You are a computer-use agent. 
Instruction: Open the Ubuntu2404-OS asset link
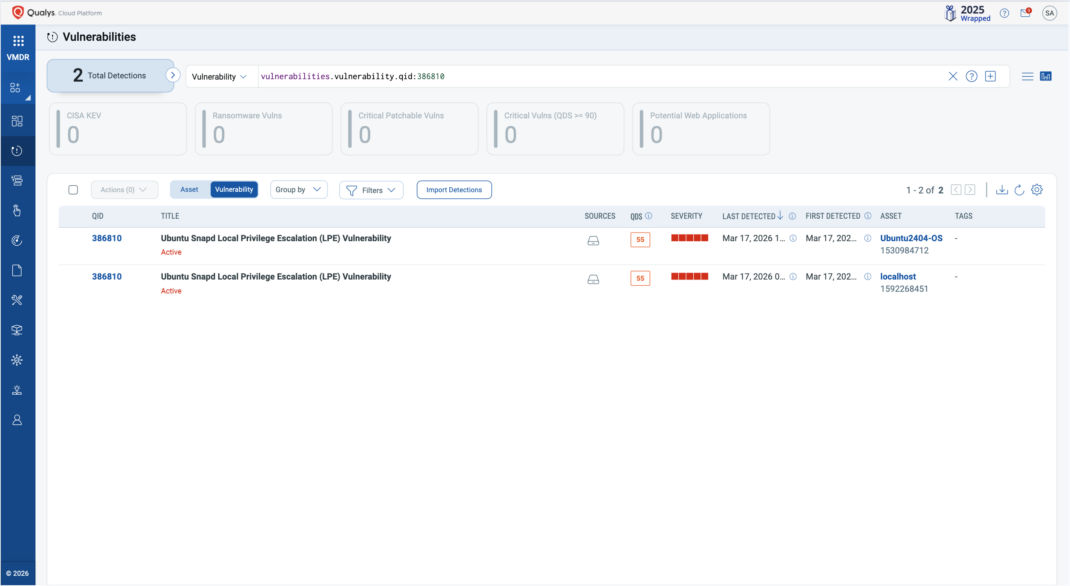[910, 238]
